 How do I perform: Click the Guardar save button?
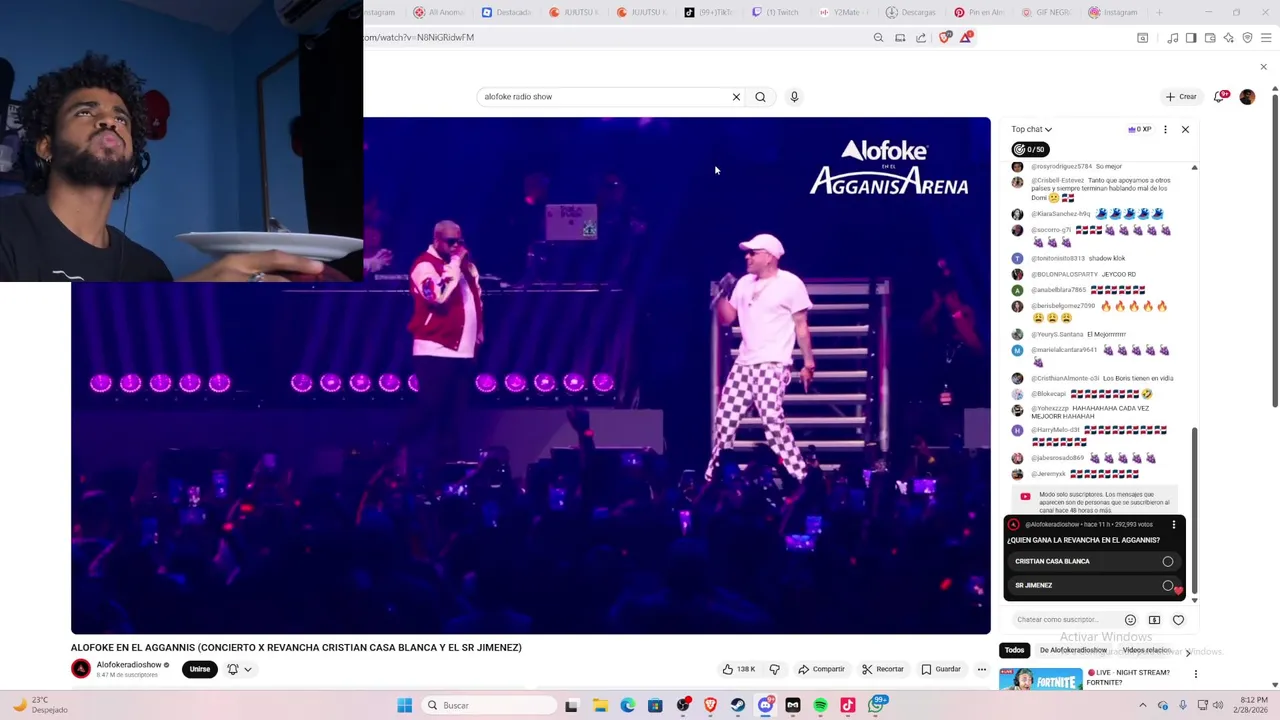(941, 669)
